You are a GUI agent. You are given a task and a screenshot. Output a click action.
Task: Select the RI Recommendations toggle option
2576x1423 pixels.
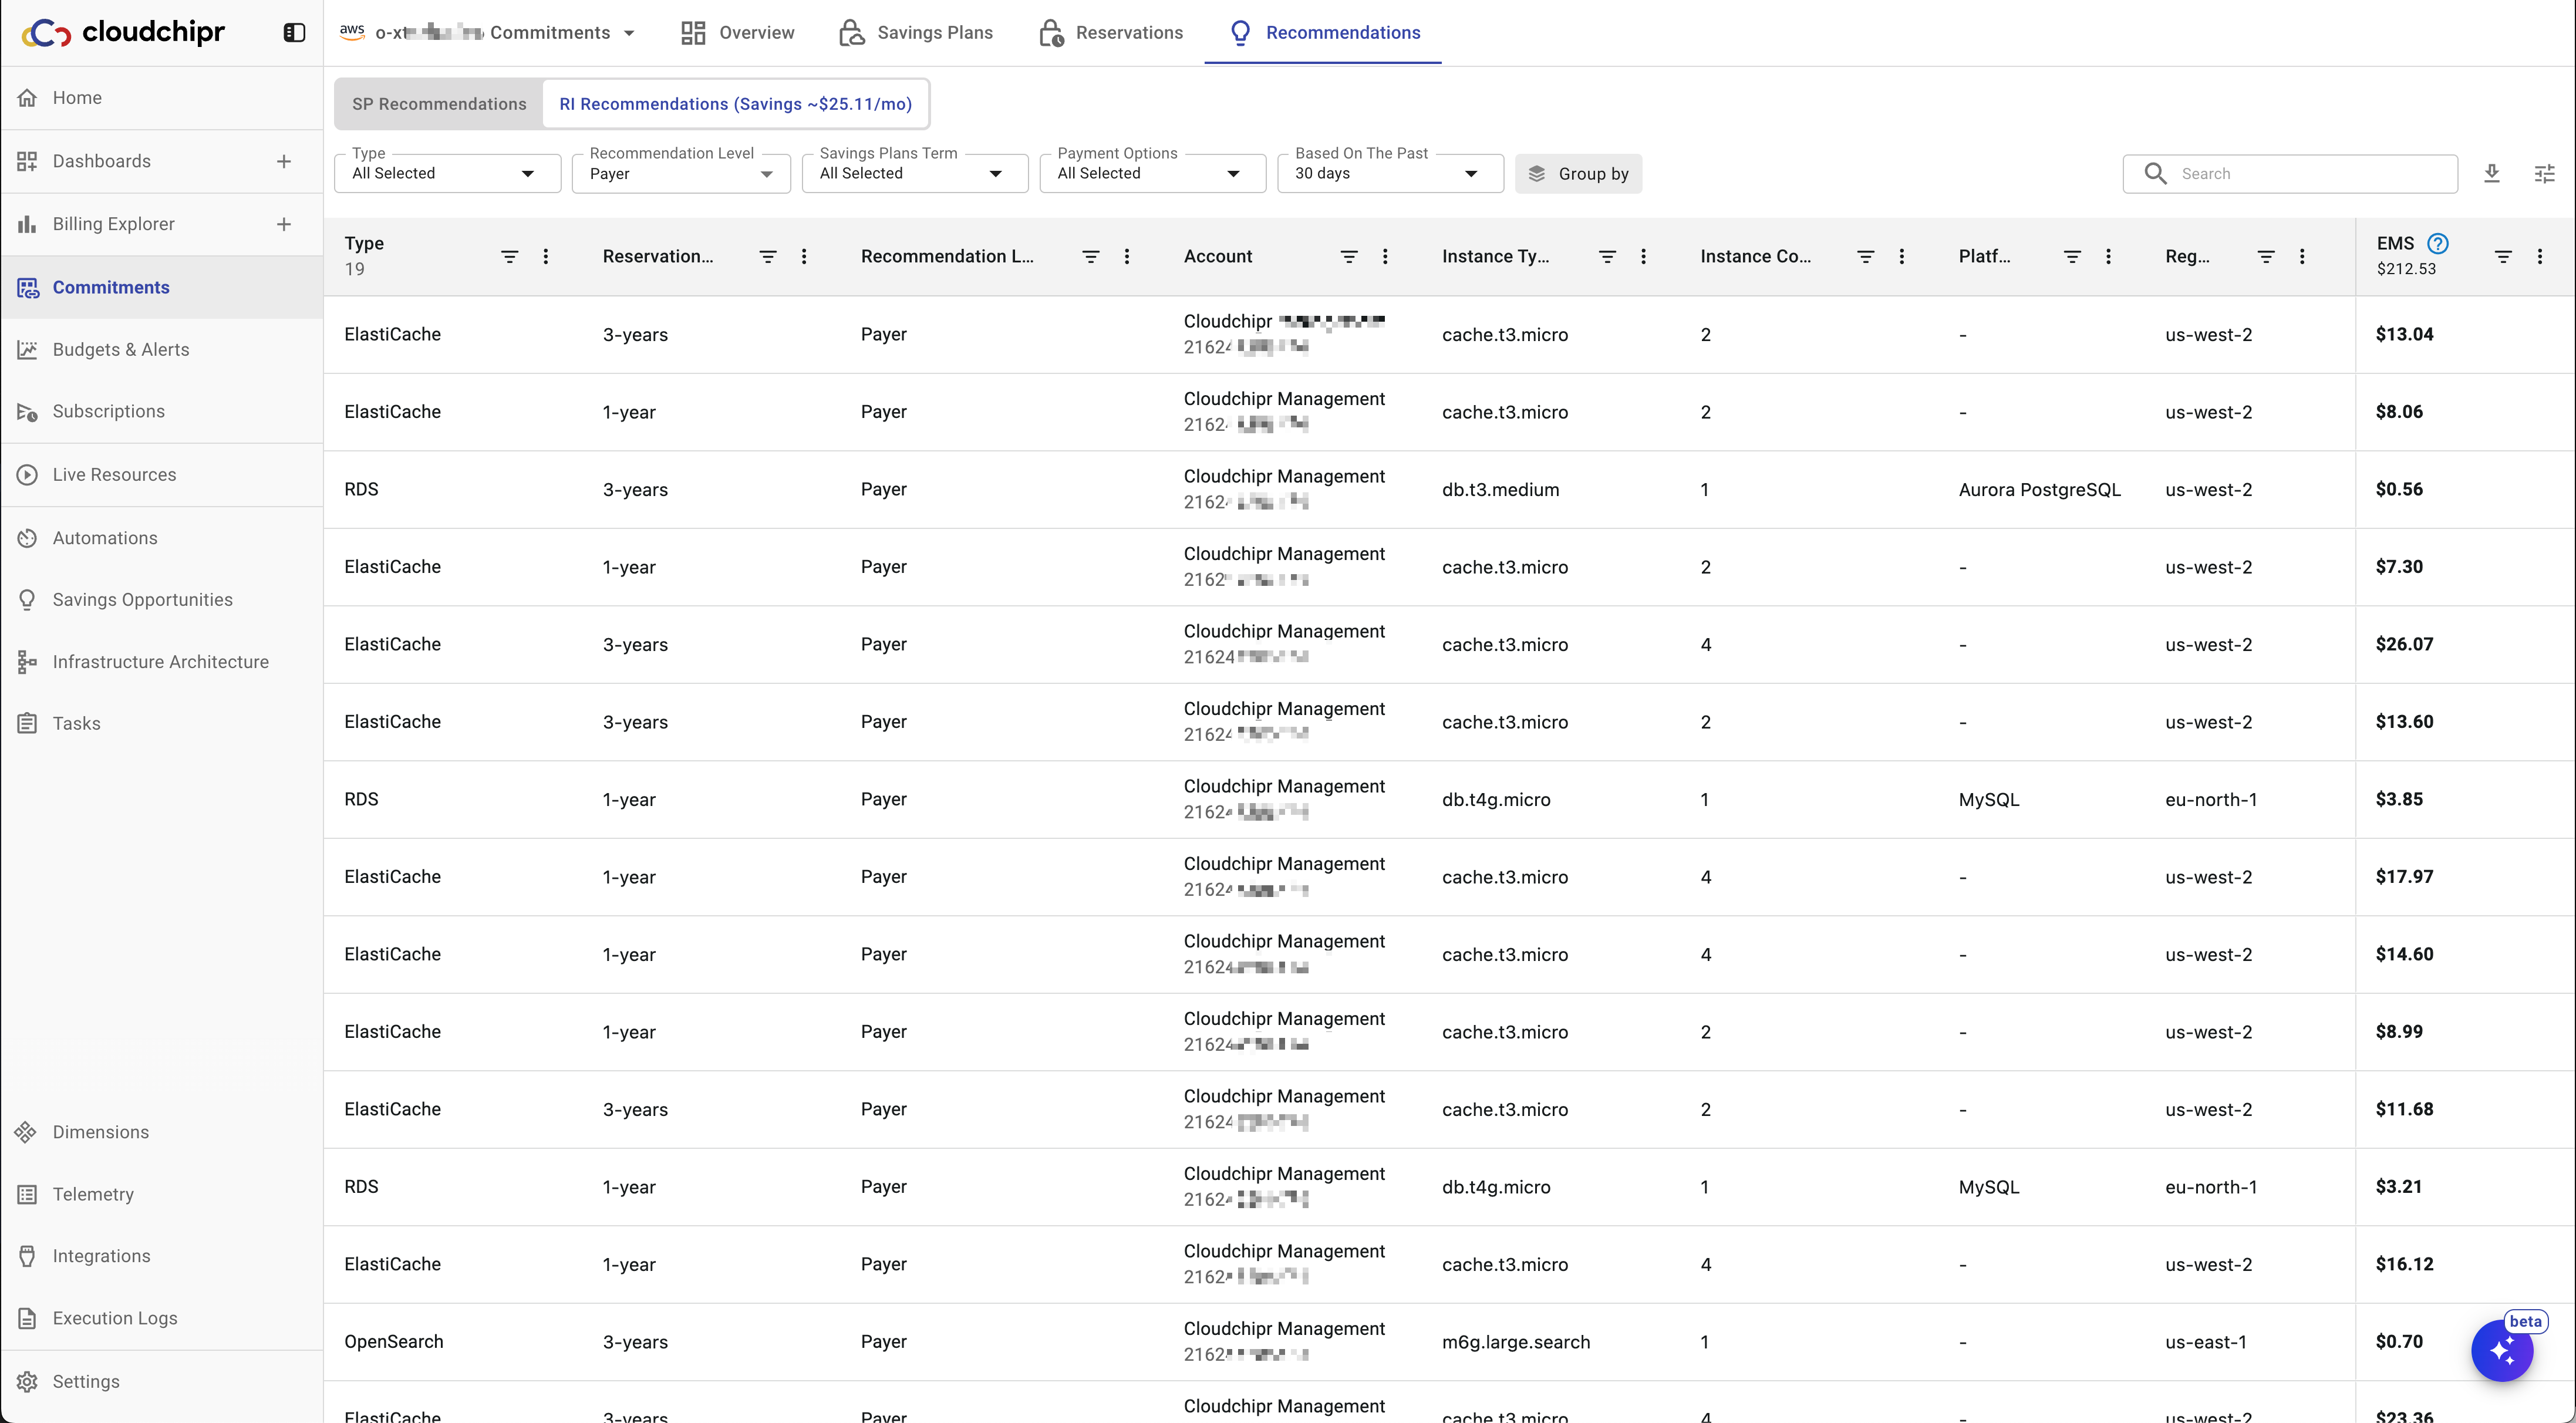[x=735, y=104]
